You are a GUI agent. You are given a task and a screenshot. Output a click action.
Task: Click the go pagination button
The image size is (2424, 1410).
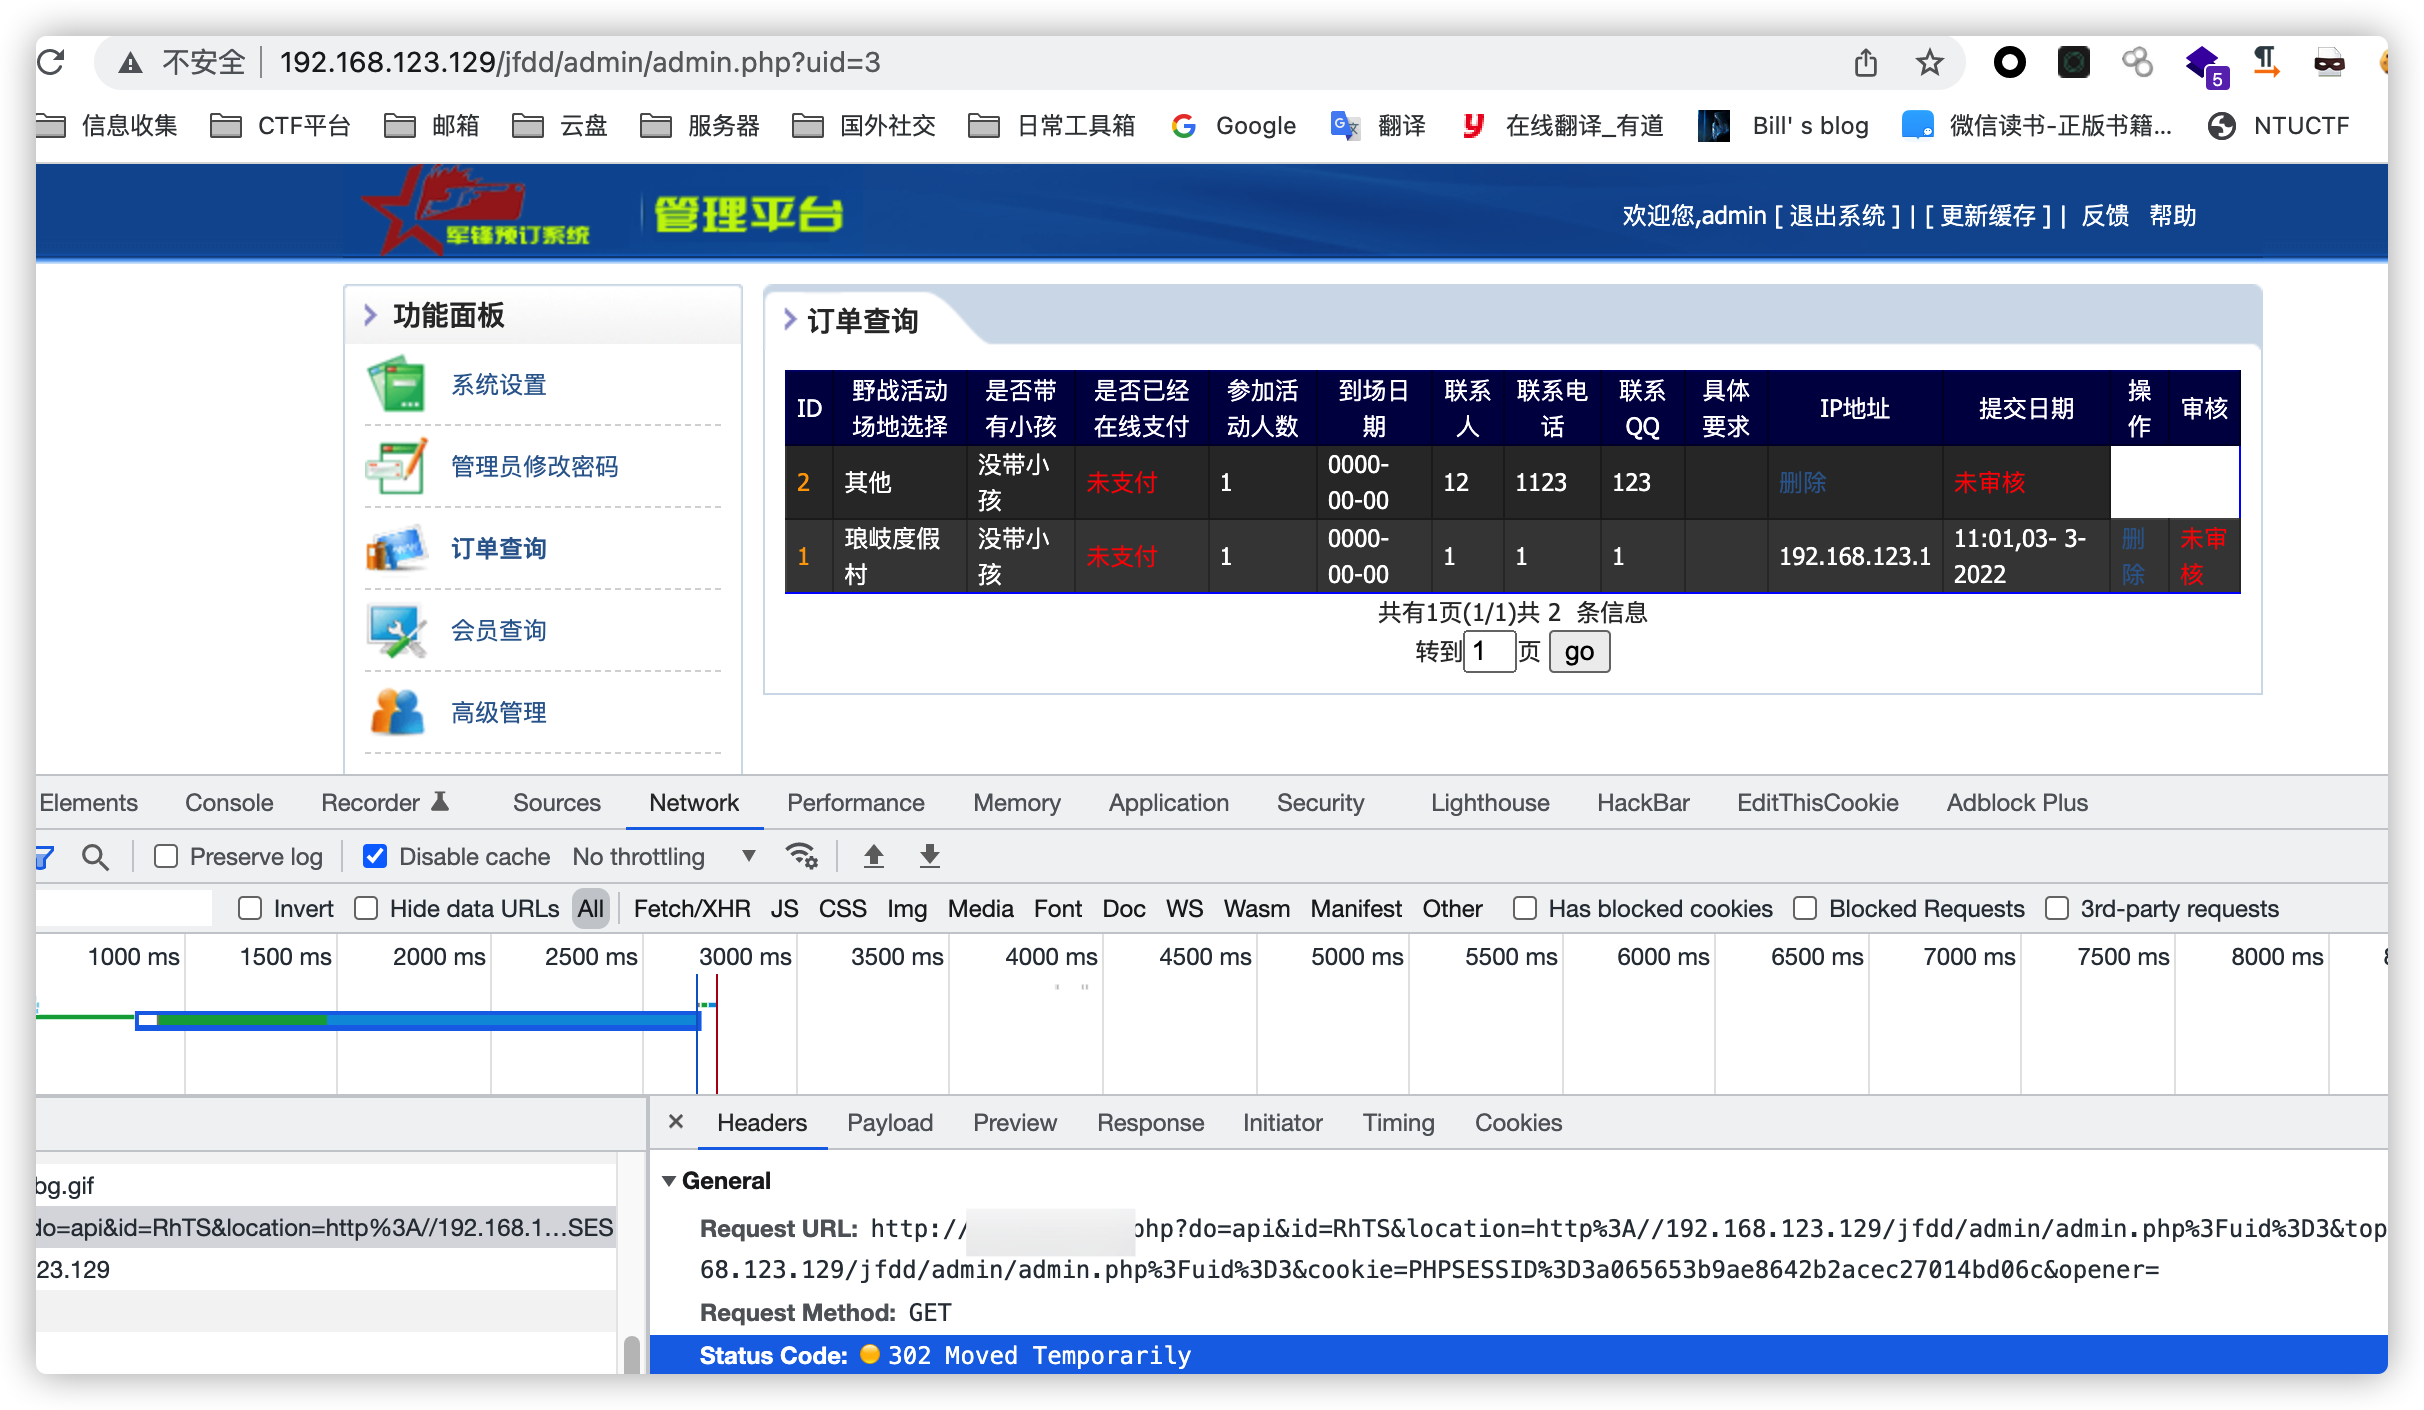(x=1579, y=652)
